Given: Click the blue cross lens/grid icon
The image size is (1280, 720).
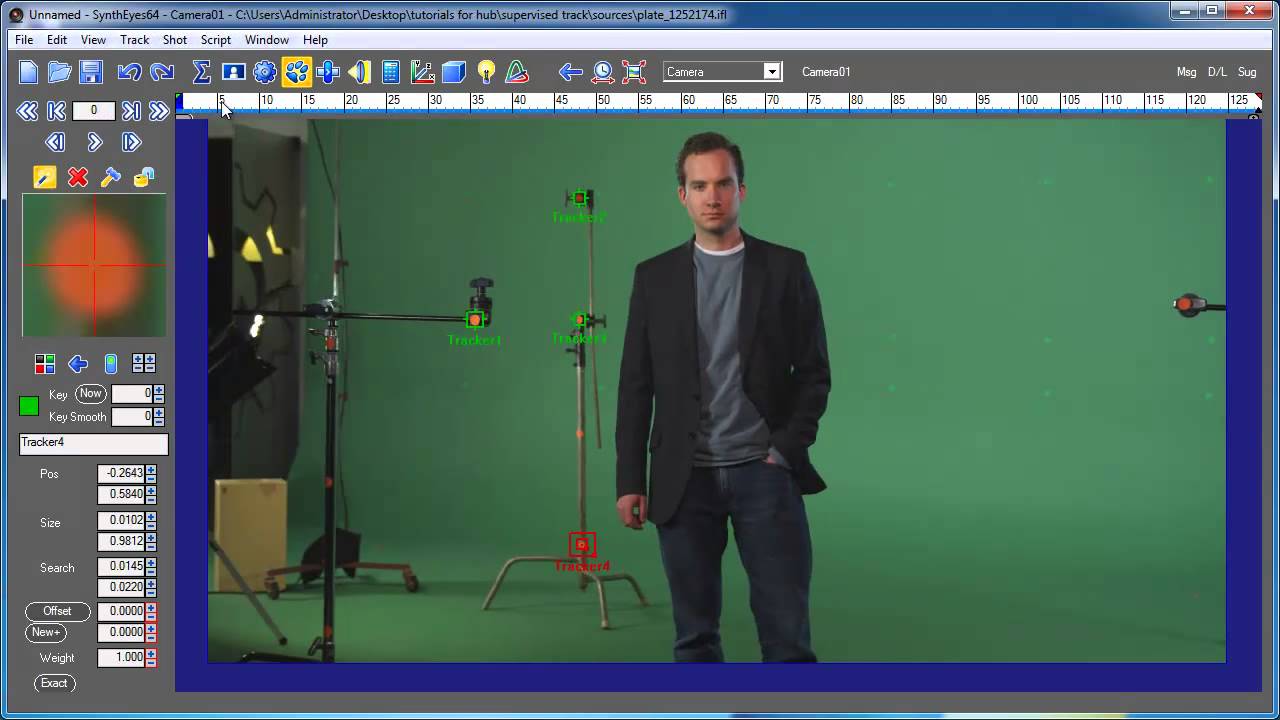Looking at the screenshot, I should coord(328,72).
